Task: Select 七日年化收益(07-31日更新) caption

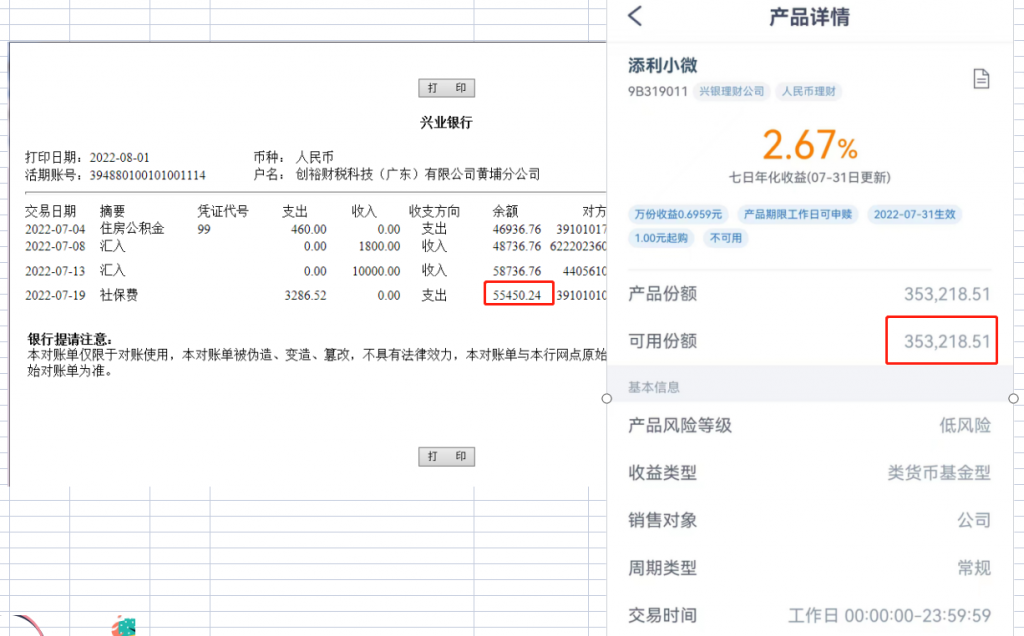Action: pyautogui.click(x=810, y=178)
